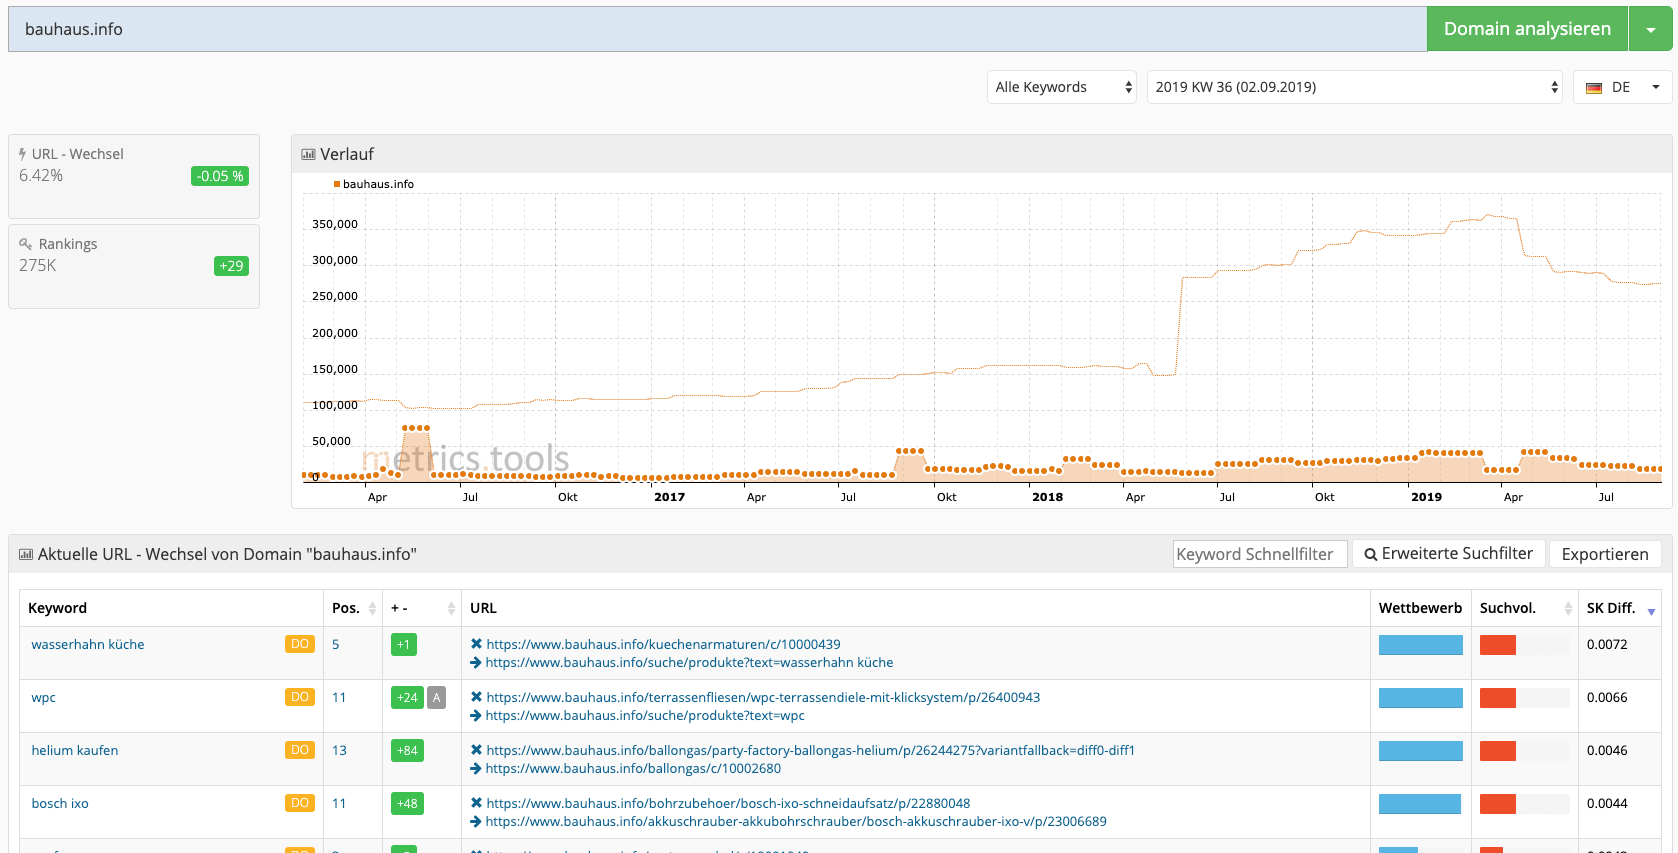1678x853 pixels.
Task: Sort table by SK Diff. column
Action: pos(1620,608)
